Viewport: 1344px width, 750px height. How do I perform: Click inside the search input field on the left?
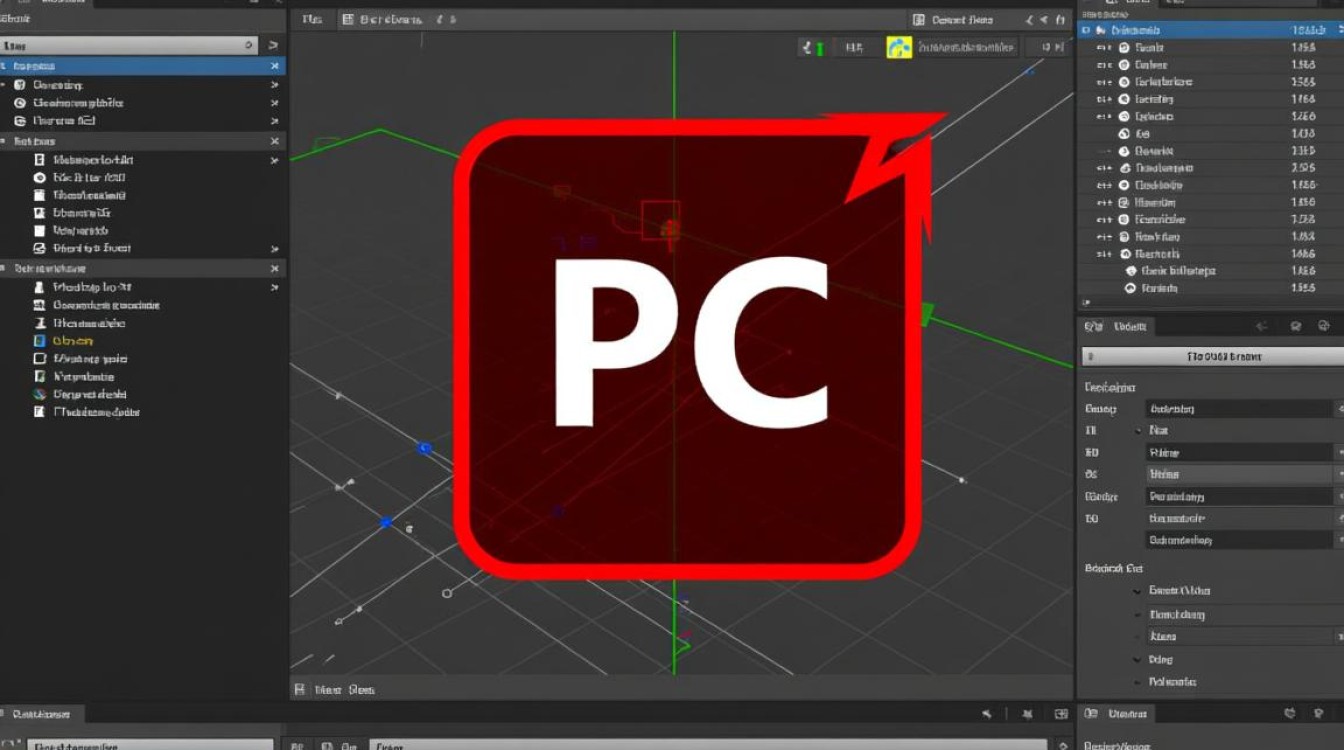click(130, 44)
